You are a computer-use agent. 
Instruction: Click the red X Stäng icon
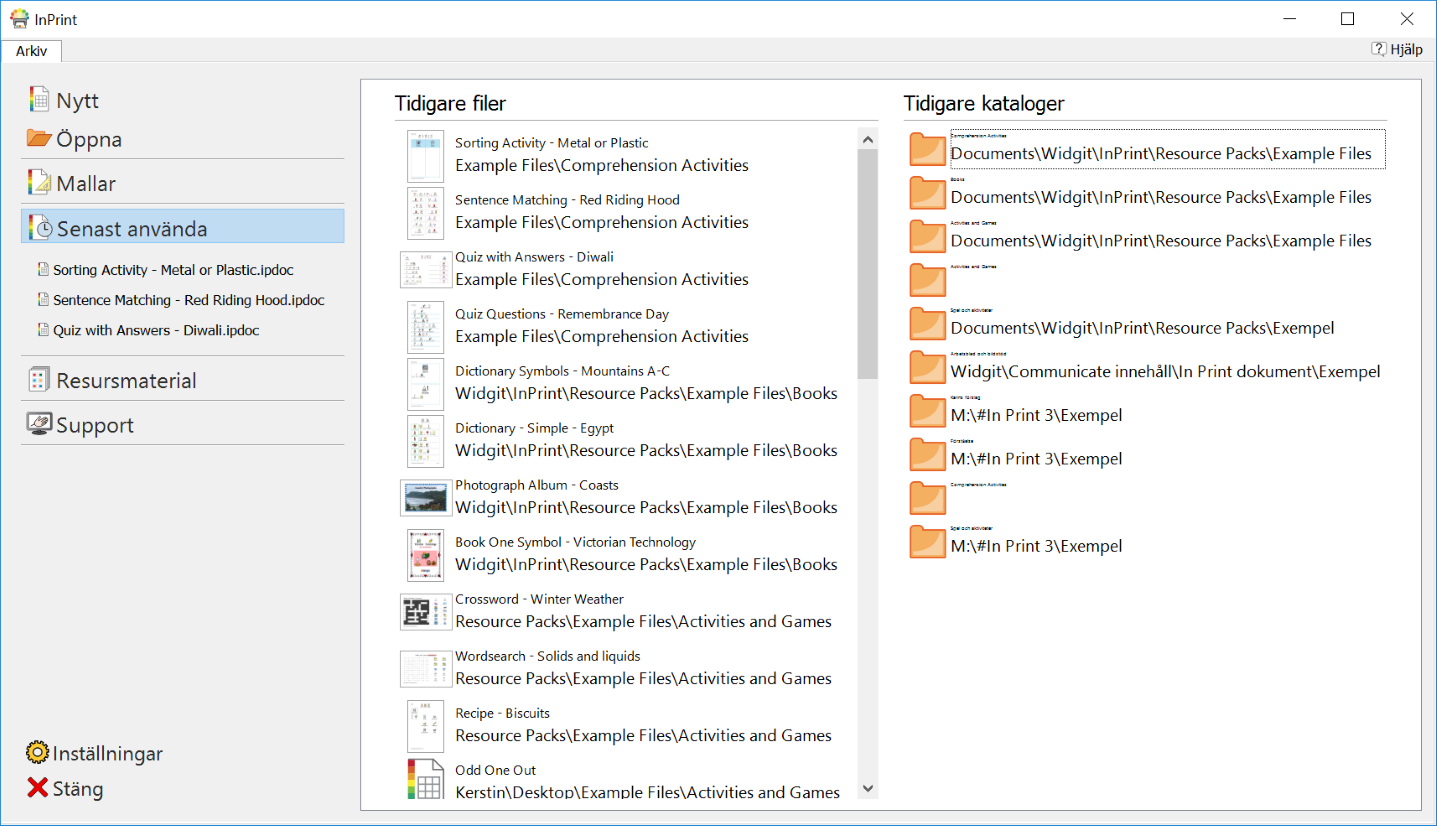pos(38,788)
